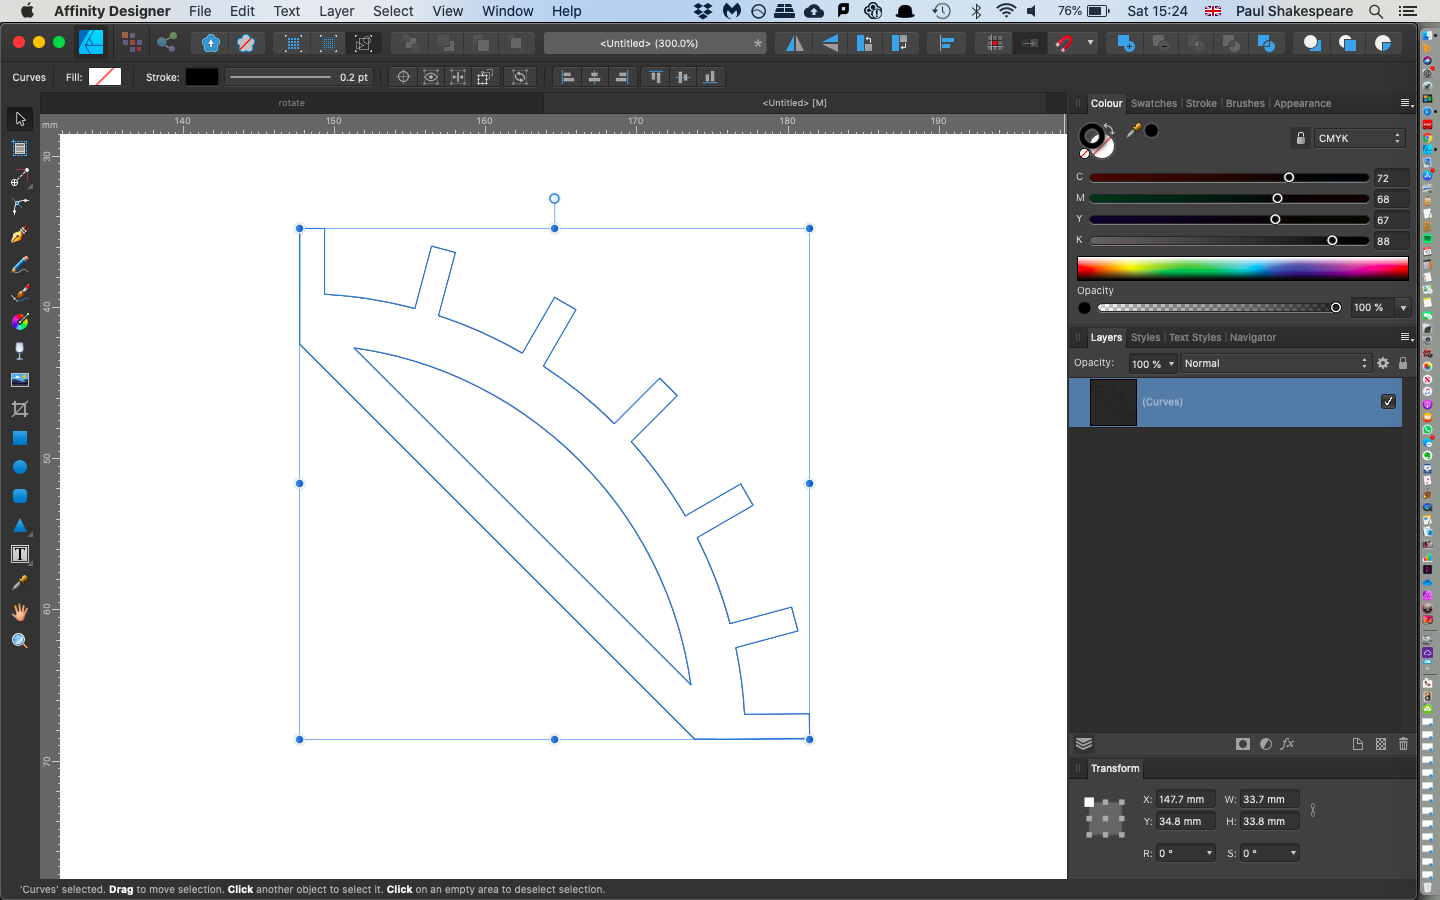Open the Select menu
Viewport: 1440px width, 900px height.
[x=393, y=11]
